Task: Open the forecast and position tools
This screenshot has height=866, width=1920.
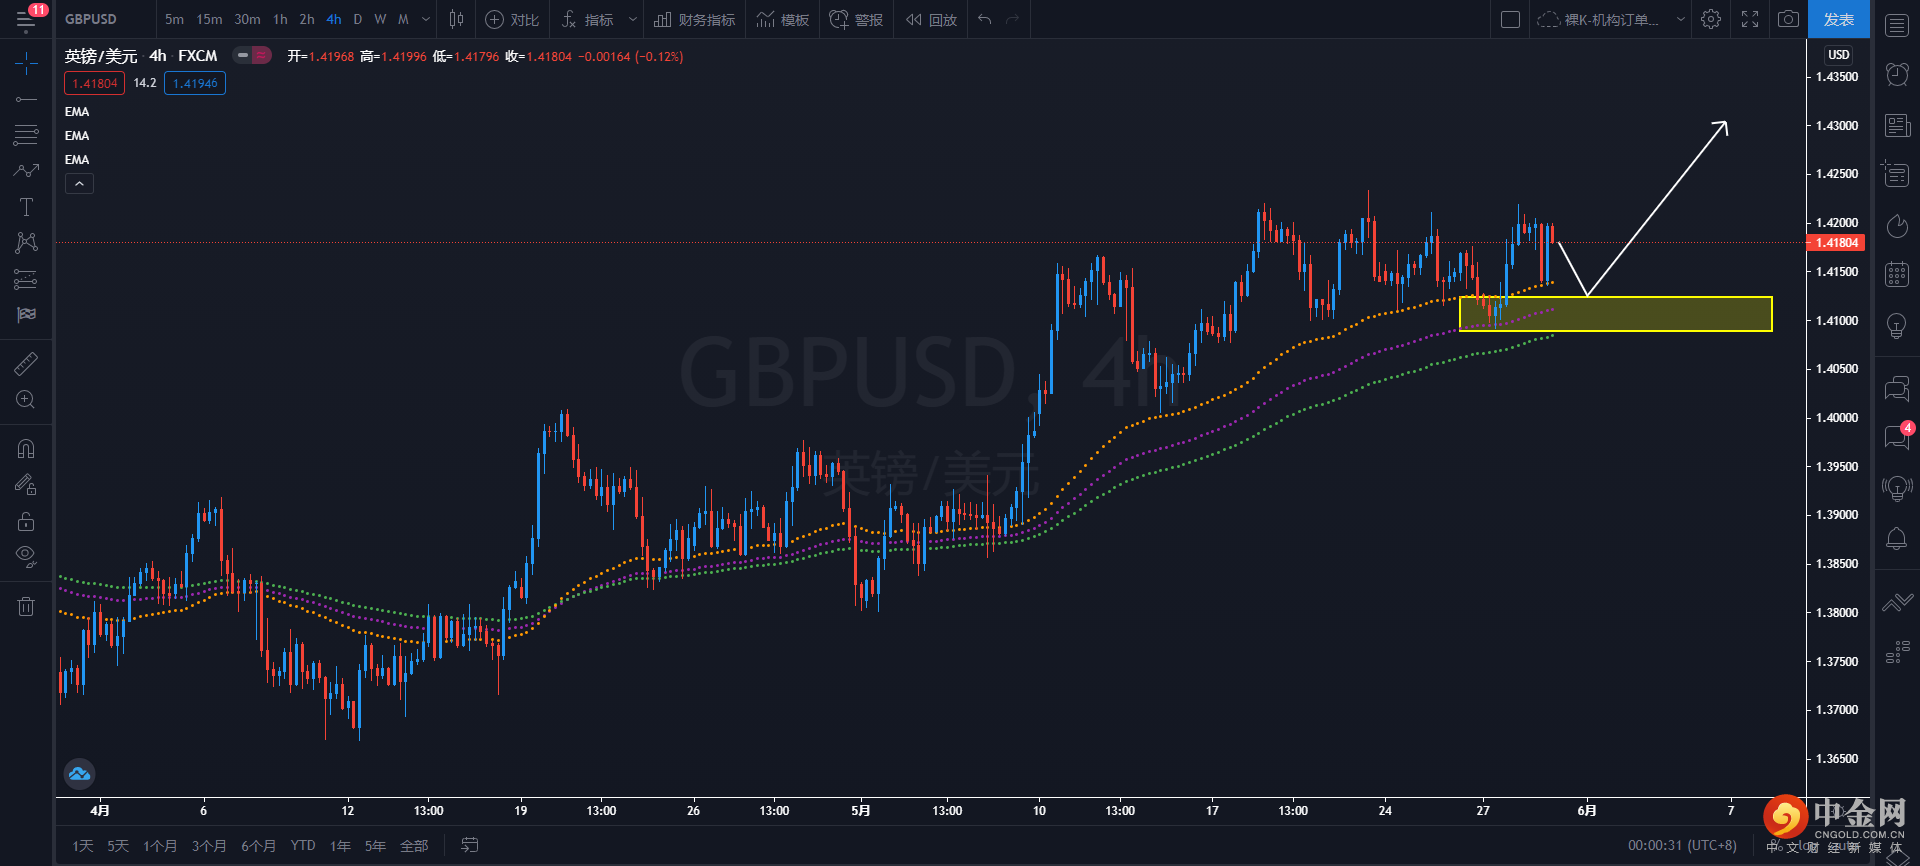Action: tap(27, 279)
